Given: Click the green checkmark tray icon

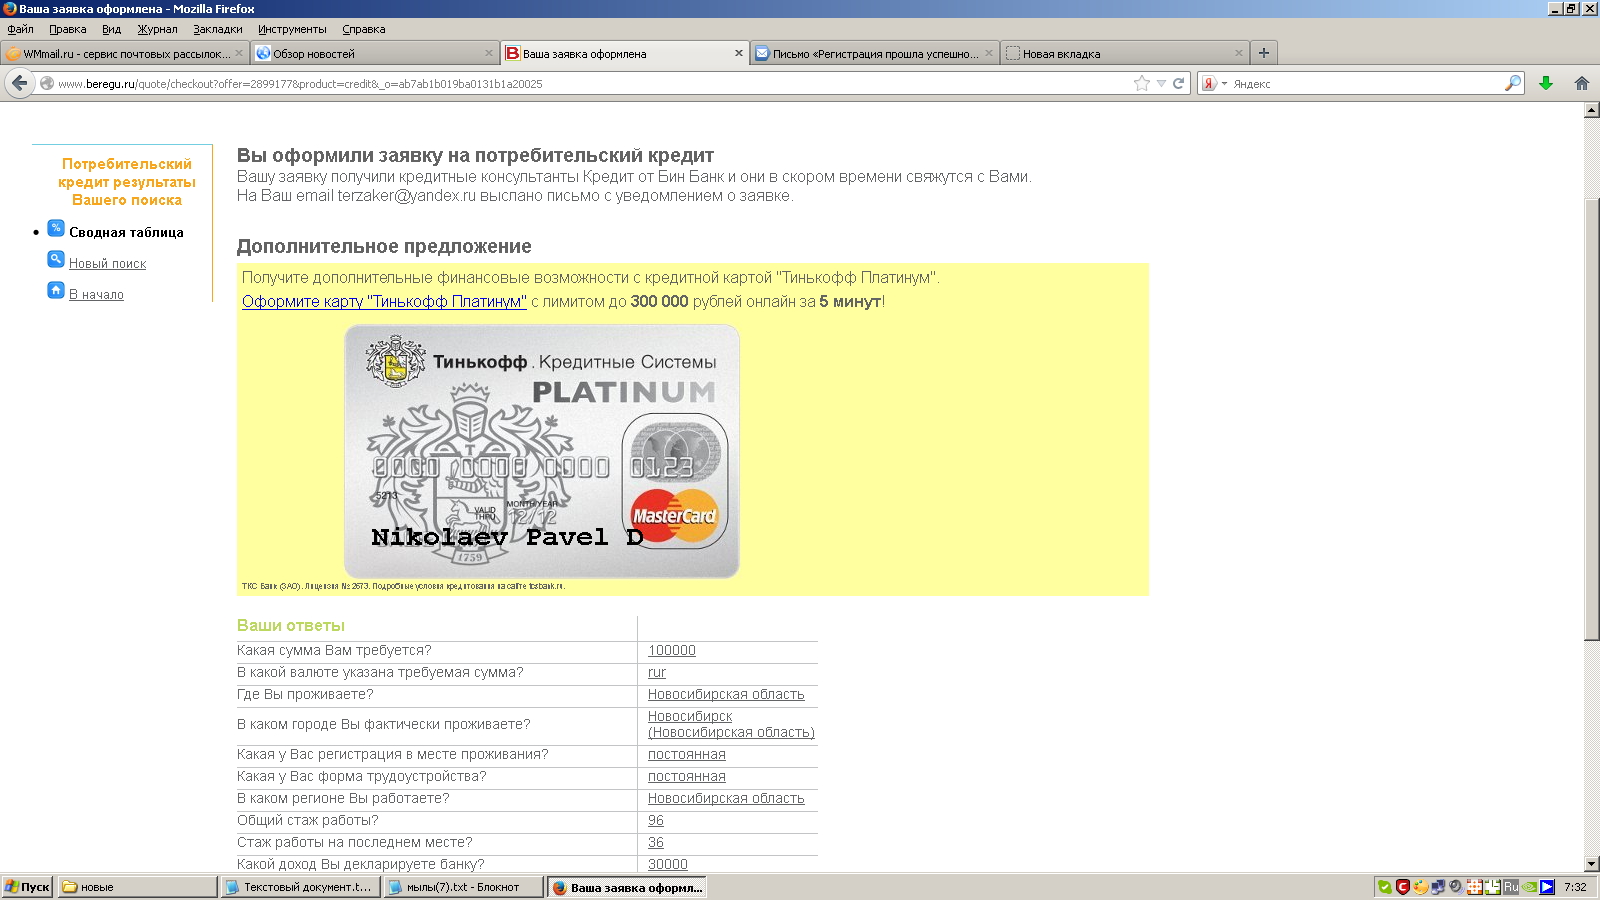Looking at the screenshot, I should (1385, 887).
